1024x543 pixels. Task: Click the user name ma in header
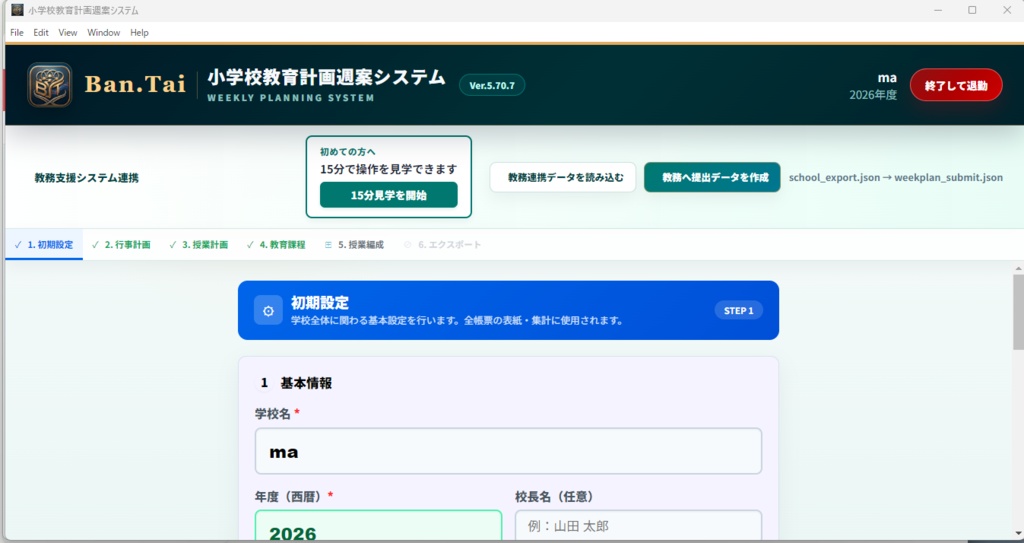(x=887, y=78)
